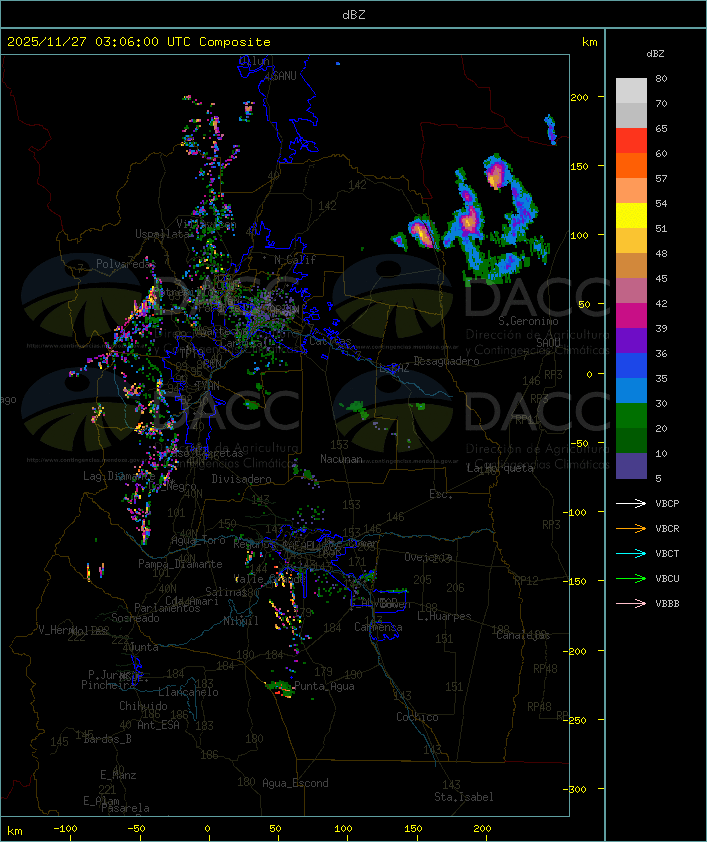The image size is (707, 842).
Task: Click the -300 tick on vertical axis
Action: 577,789
